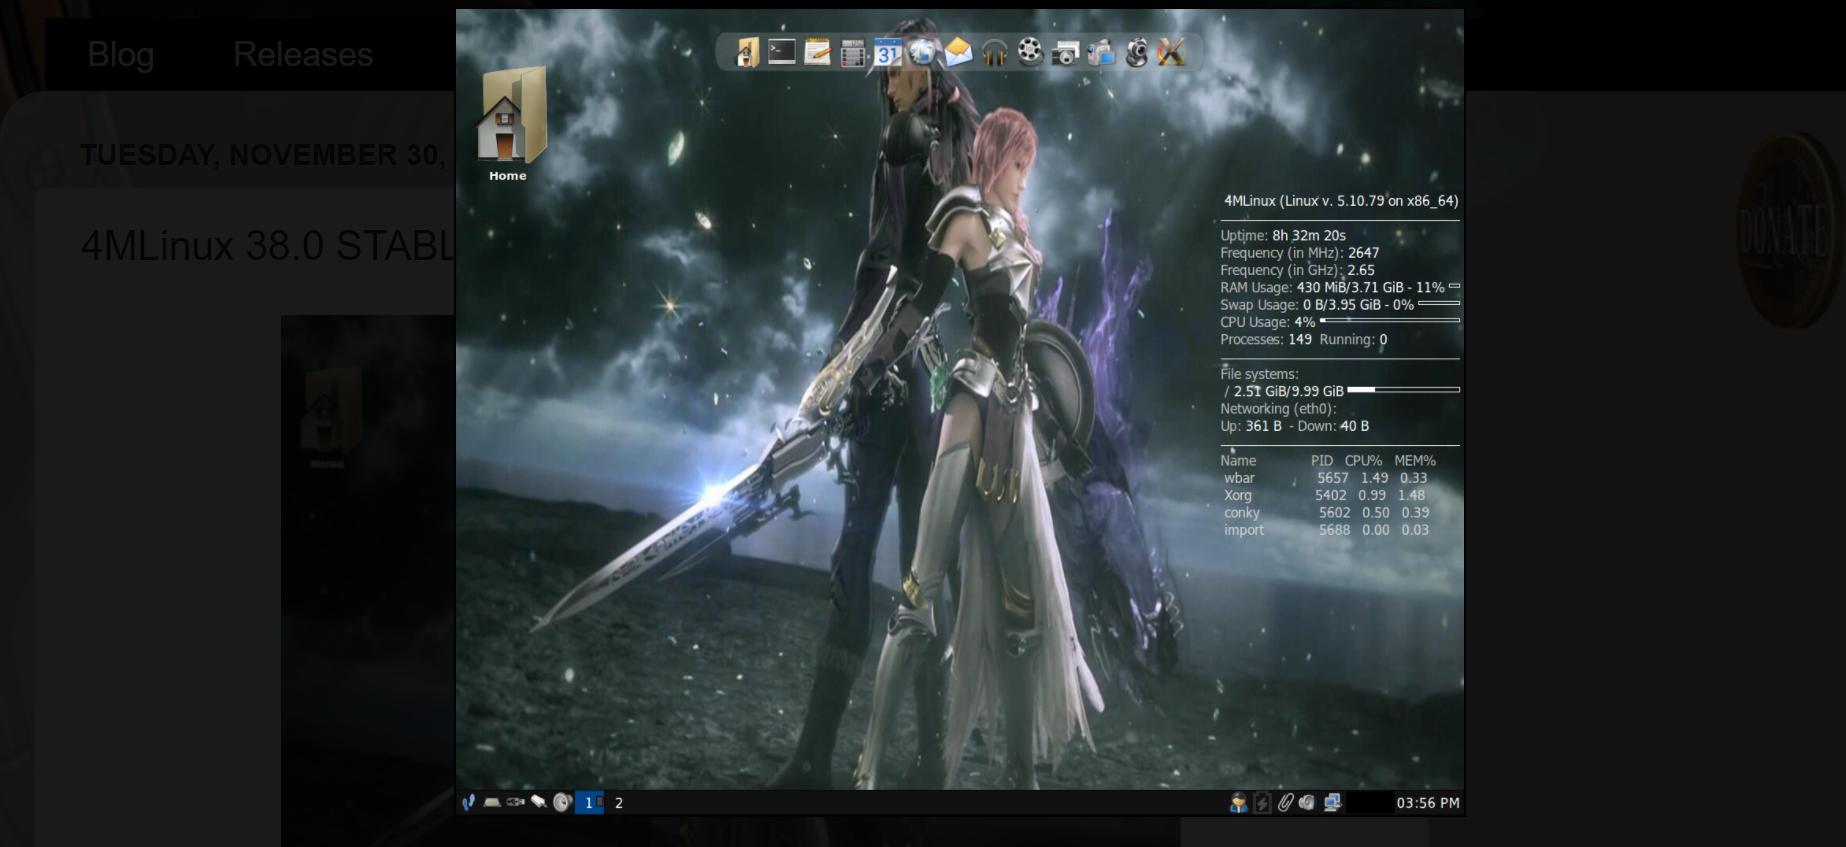
Task: Launch the terminal from the dock
Action: pyautogui.click(x=782, y=51)
